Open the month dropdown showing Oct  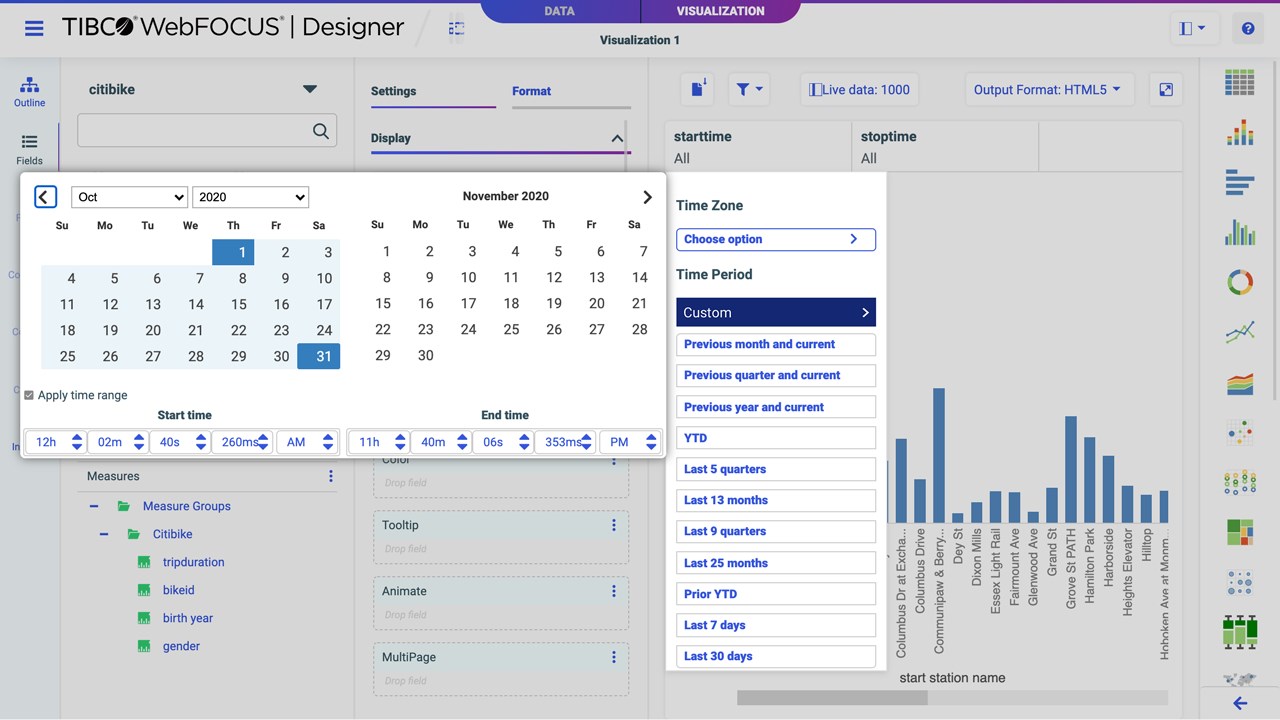click(x=129, y=197)
